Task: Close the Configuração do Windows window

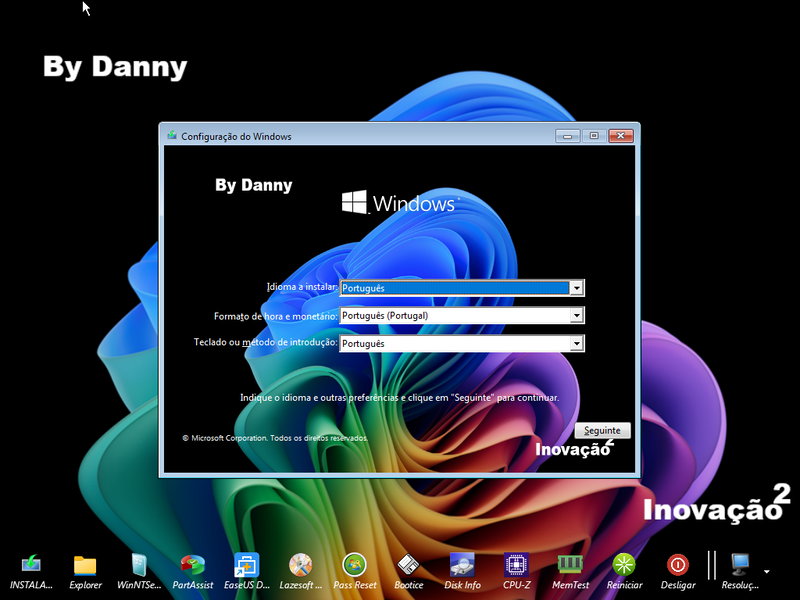Action: (620, 136)
